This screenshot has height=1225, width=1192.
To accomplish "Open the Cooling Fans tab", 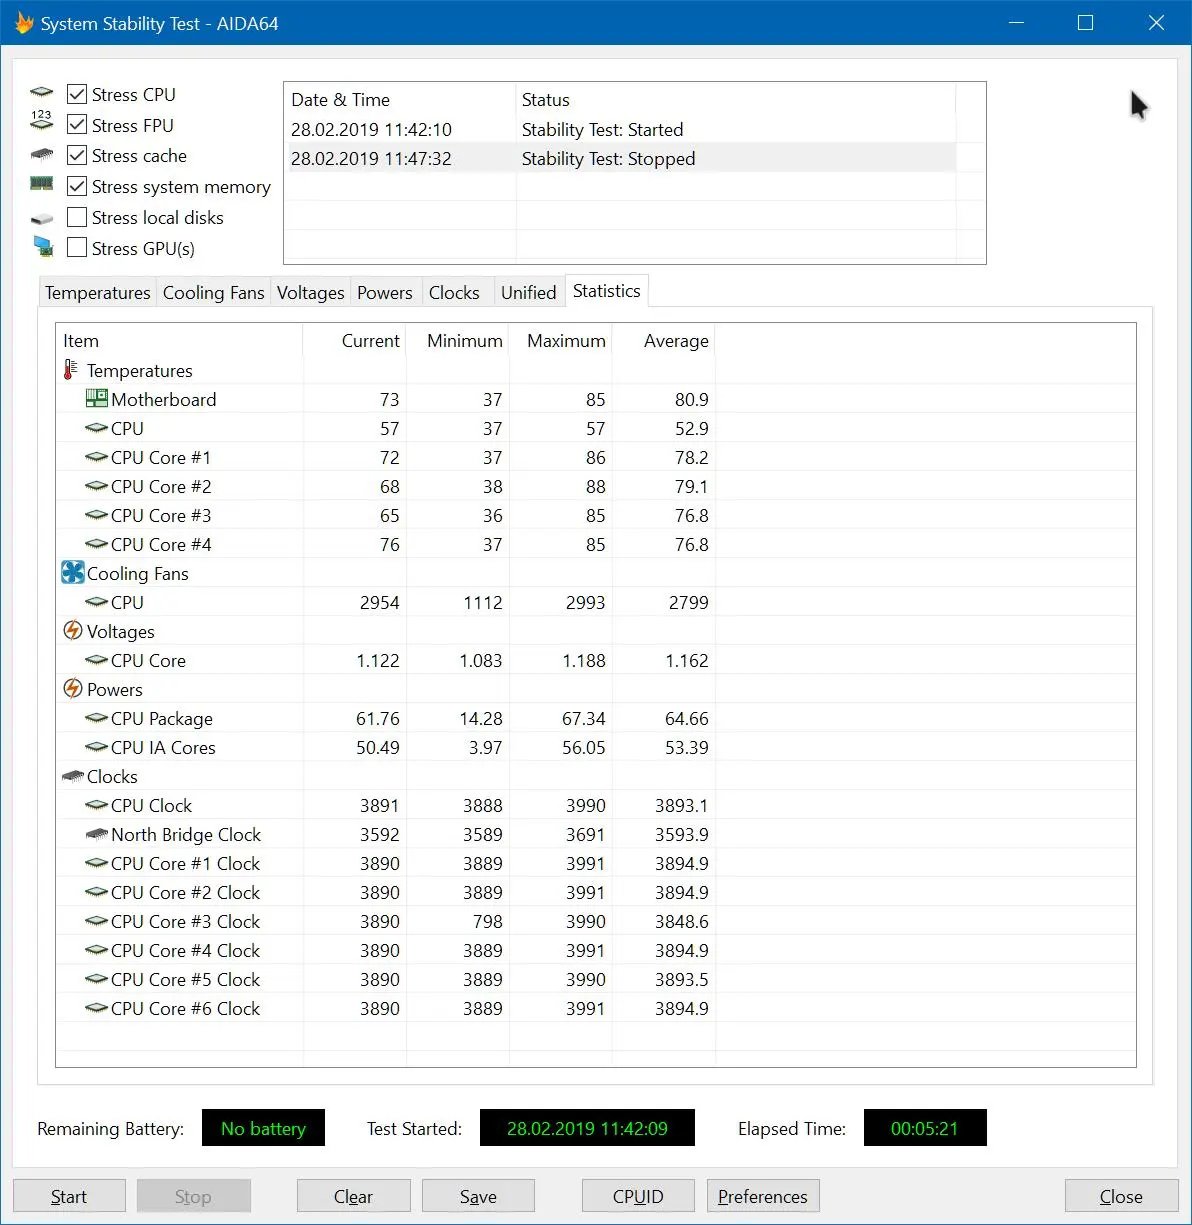I will (213, 292).
